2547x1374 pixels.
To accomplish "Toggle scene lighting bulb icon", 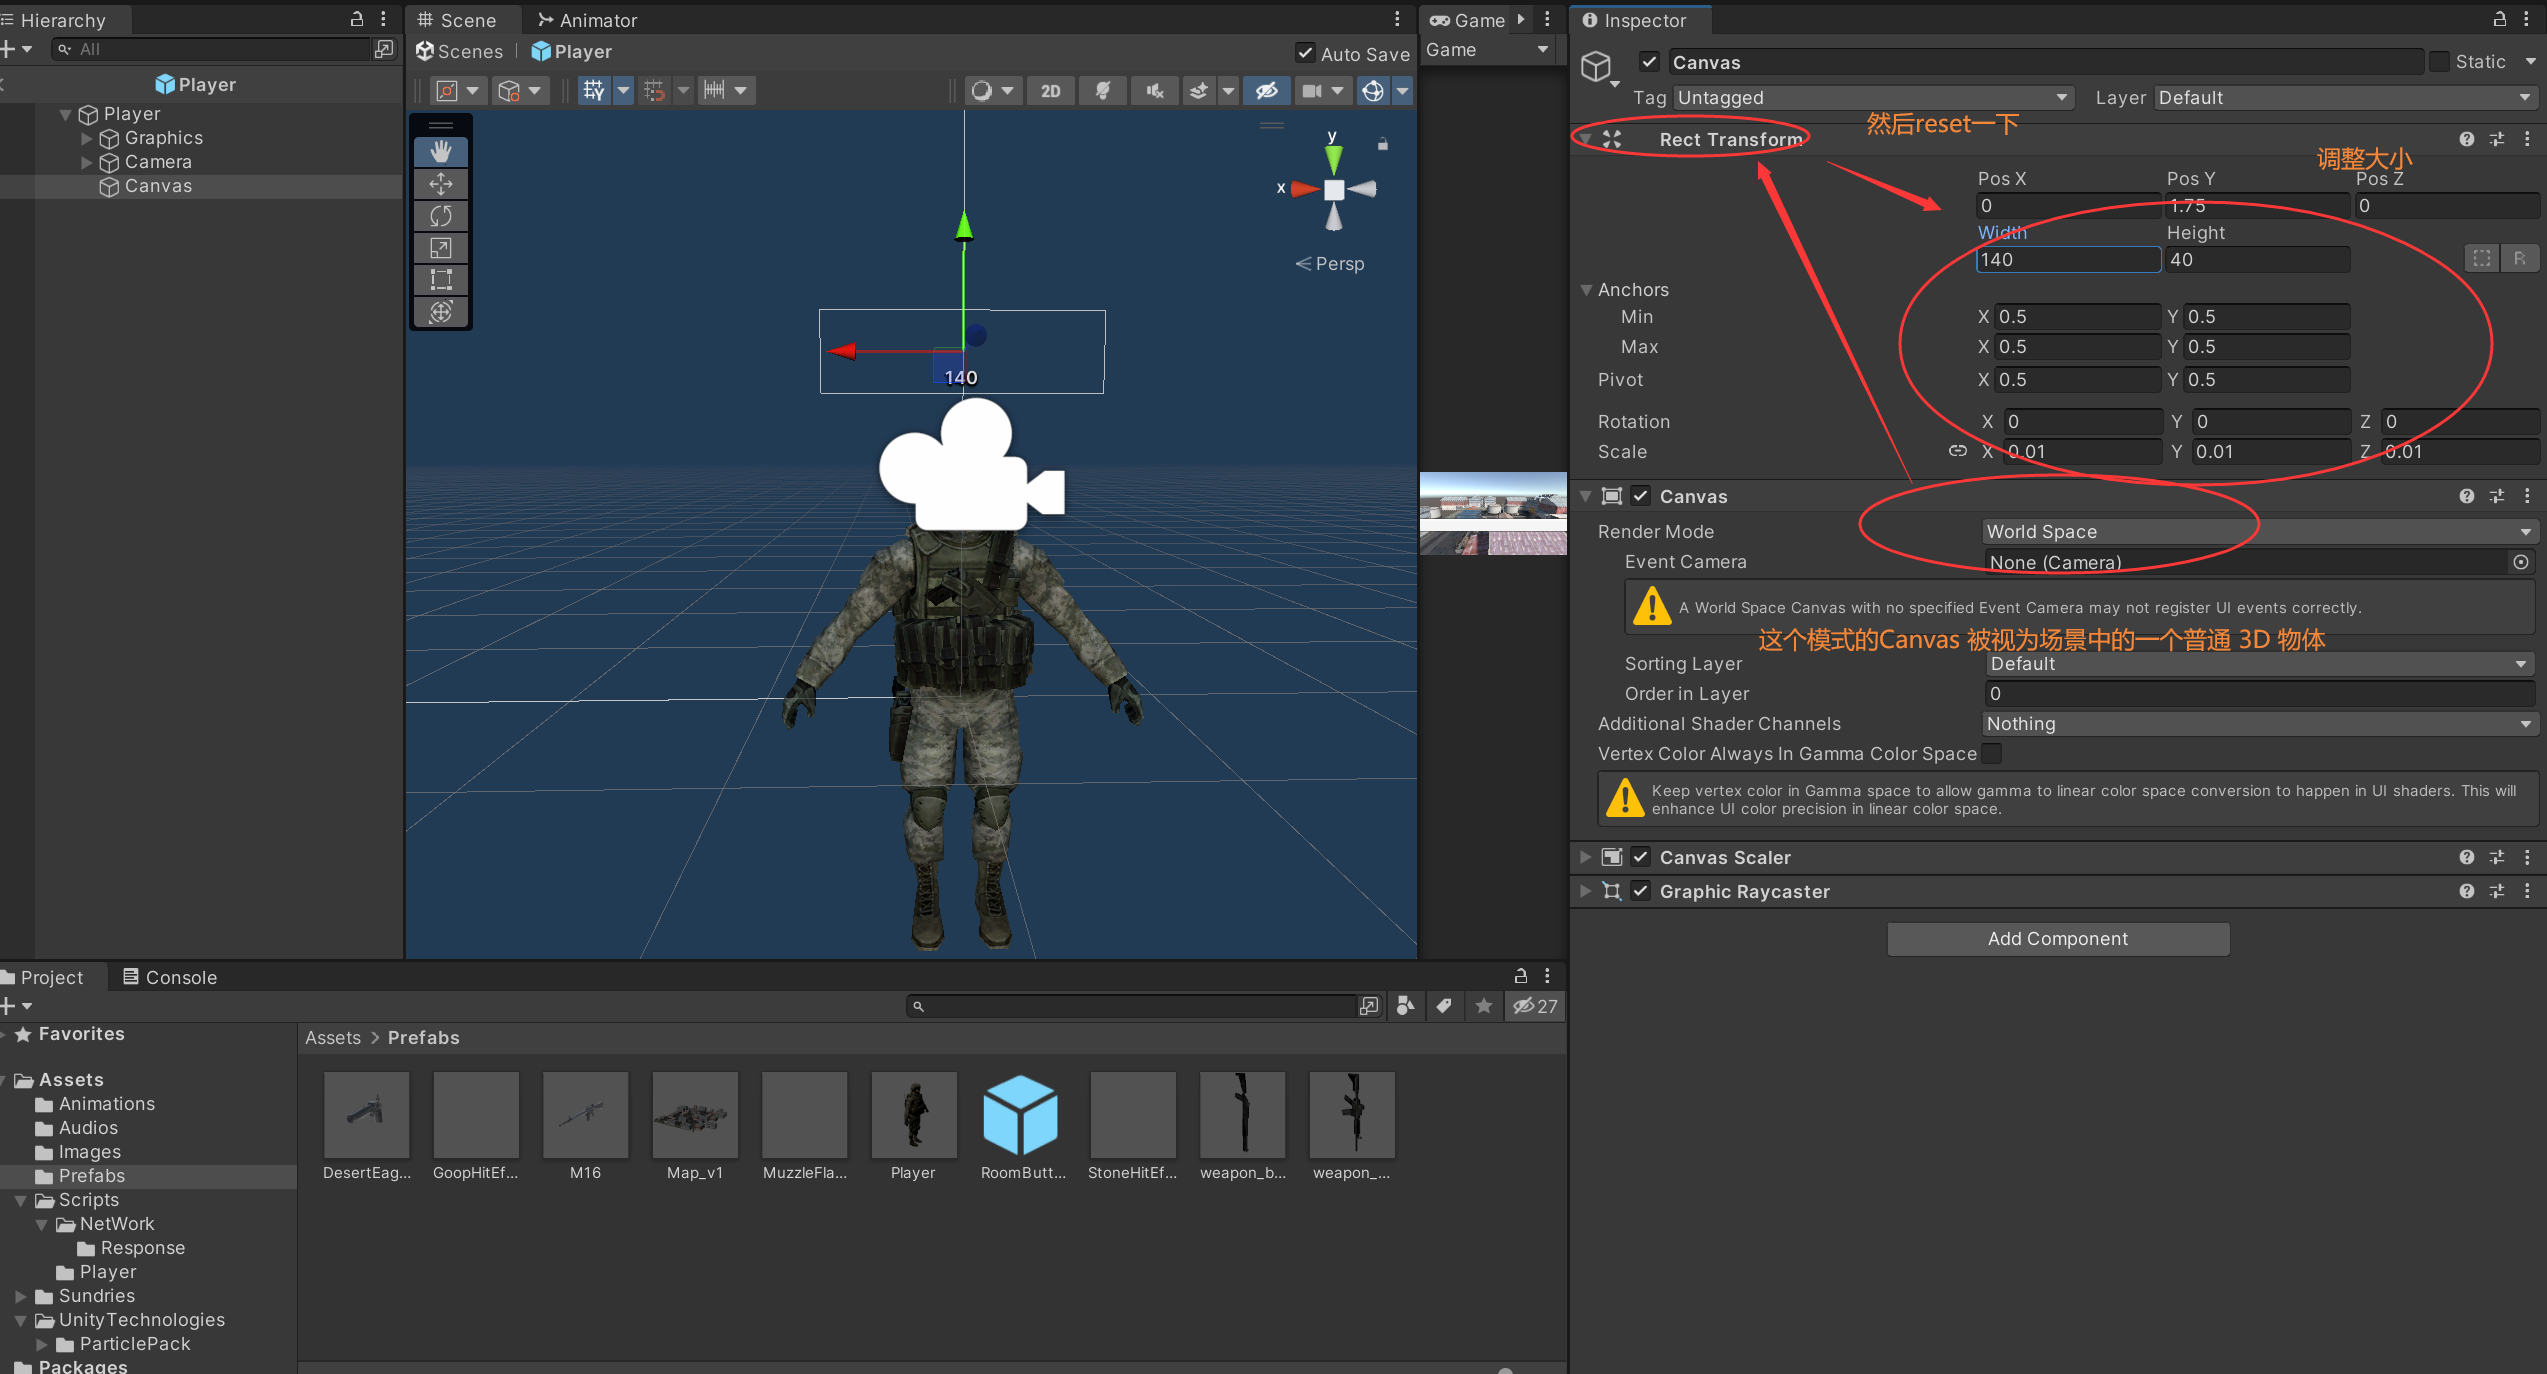I will coord(1103,91).
